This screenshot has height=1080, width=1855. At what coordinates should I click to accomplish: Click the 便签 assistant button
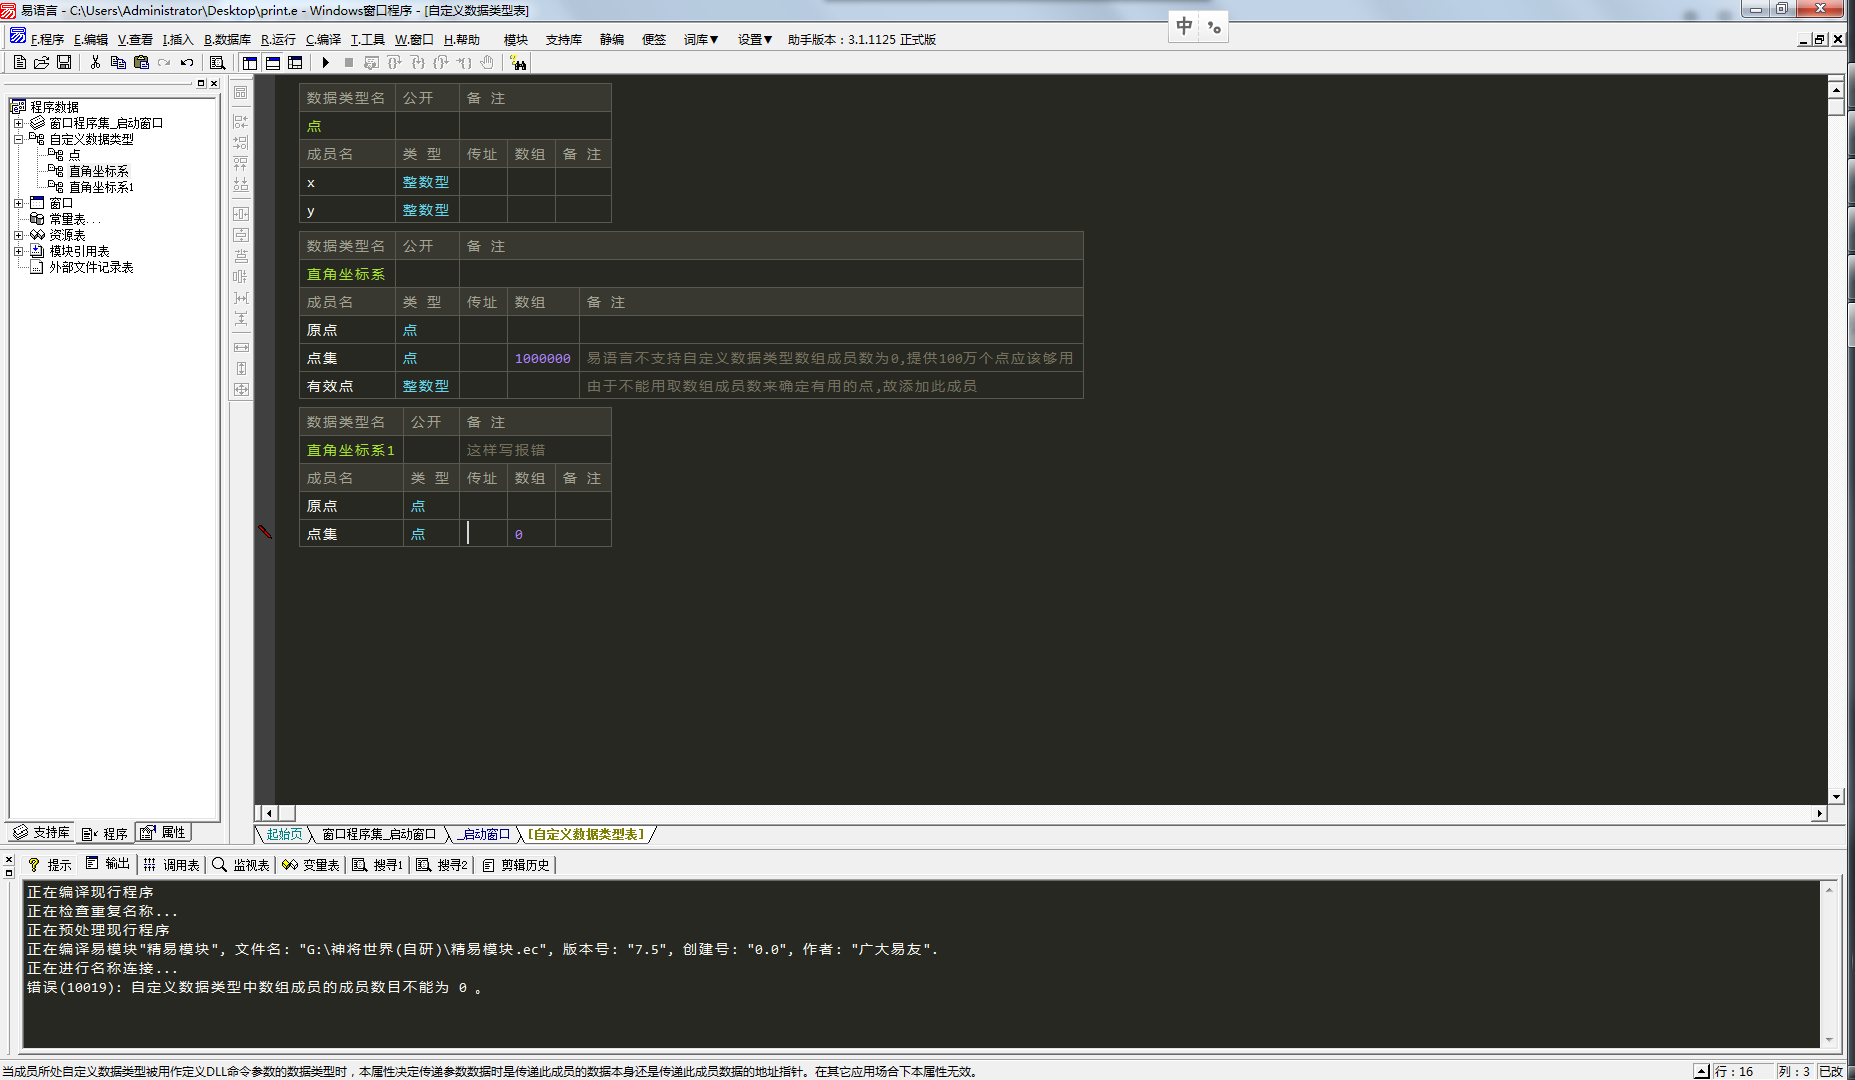click(x=654, y=40)
